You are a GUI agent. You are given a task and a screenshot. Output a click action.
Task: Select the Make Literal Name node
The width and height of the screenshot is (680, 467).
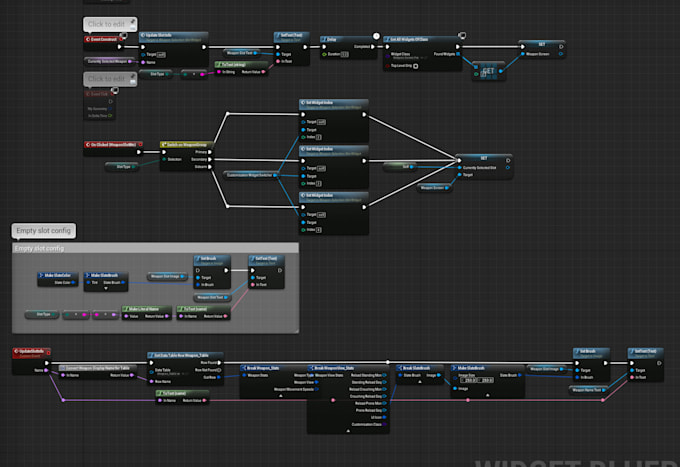pos(147,313)
